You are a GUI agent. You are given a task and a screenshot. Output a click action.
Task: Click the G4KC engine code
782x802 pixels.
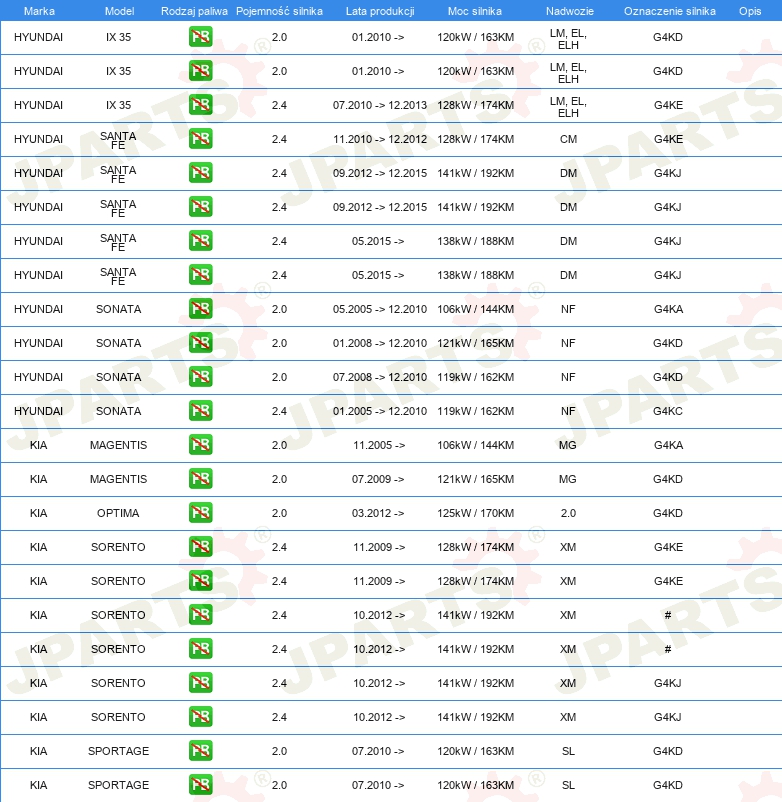[x=668, y=411]
